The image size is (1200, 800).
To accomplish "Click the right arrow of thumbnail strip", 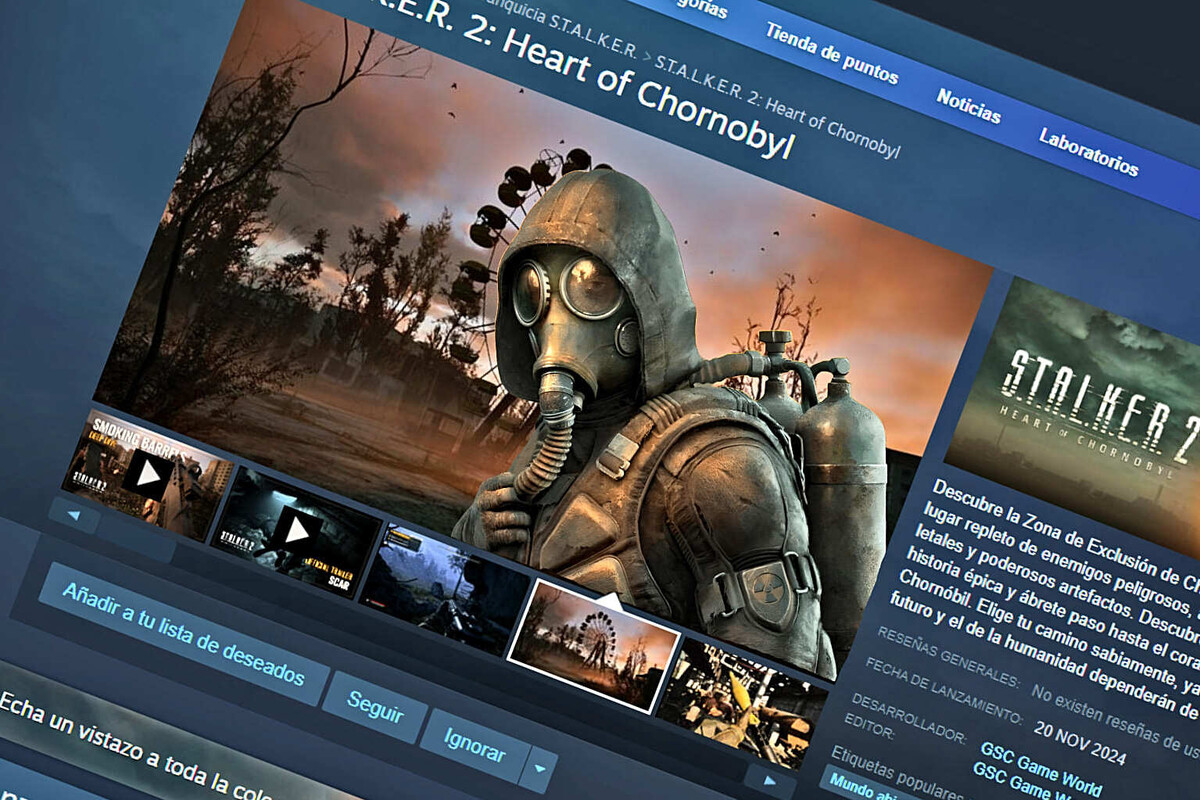I will (770, 781).
